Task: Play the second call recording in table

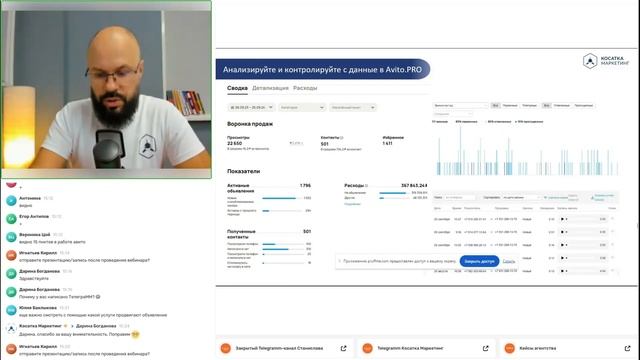Action: coord(562,232)
